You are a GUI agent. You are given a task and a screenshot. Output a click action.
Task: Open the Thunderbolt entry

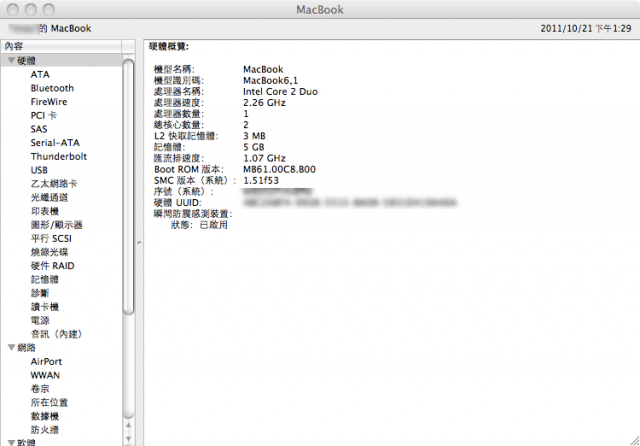pos(59,156)
